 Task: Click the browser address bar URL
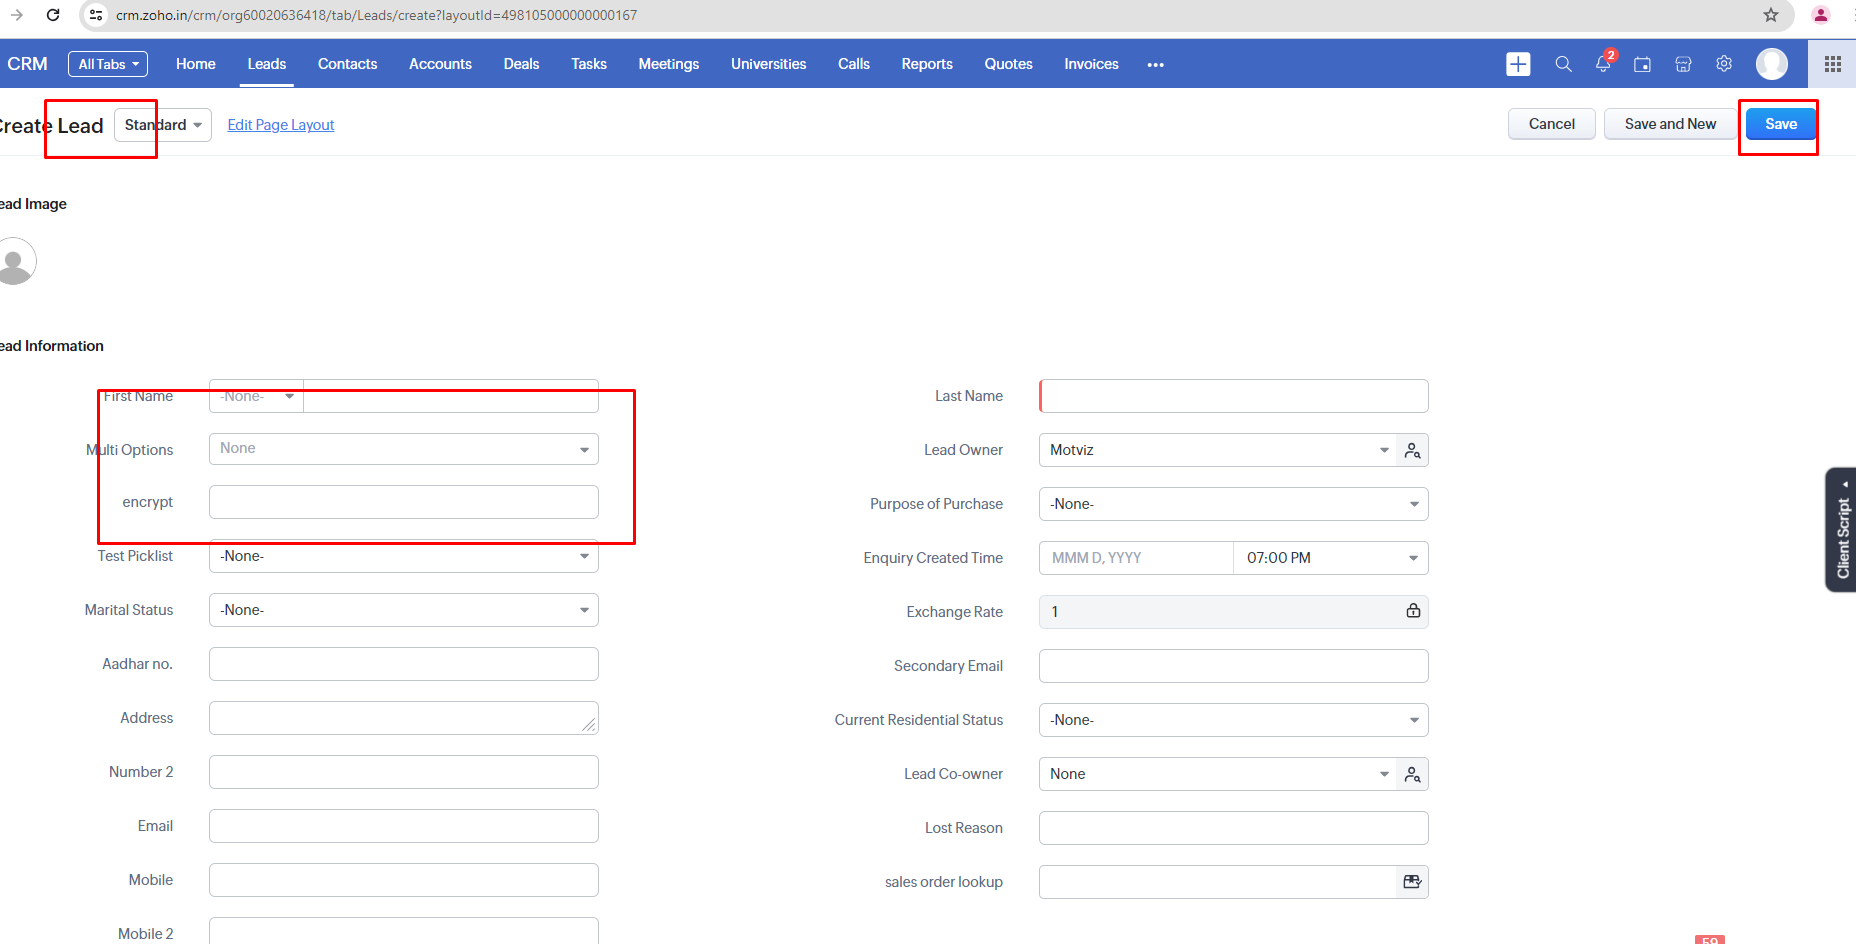point(376,15)
